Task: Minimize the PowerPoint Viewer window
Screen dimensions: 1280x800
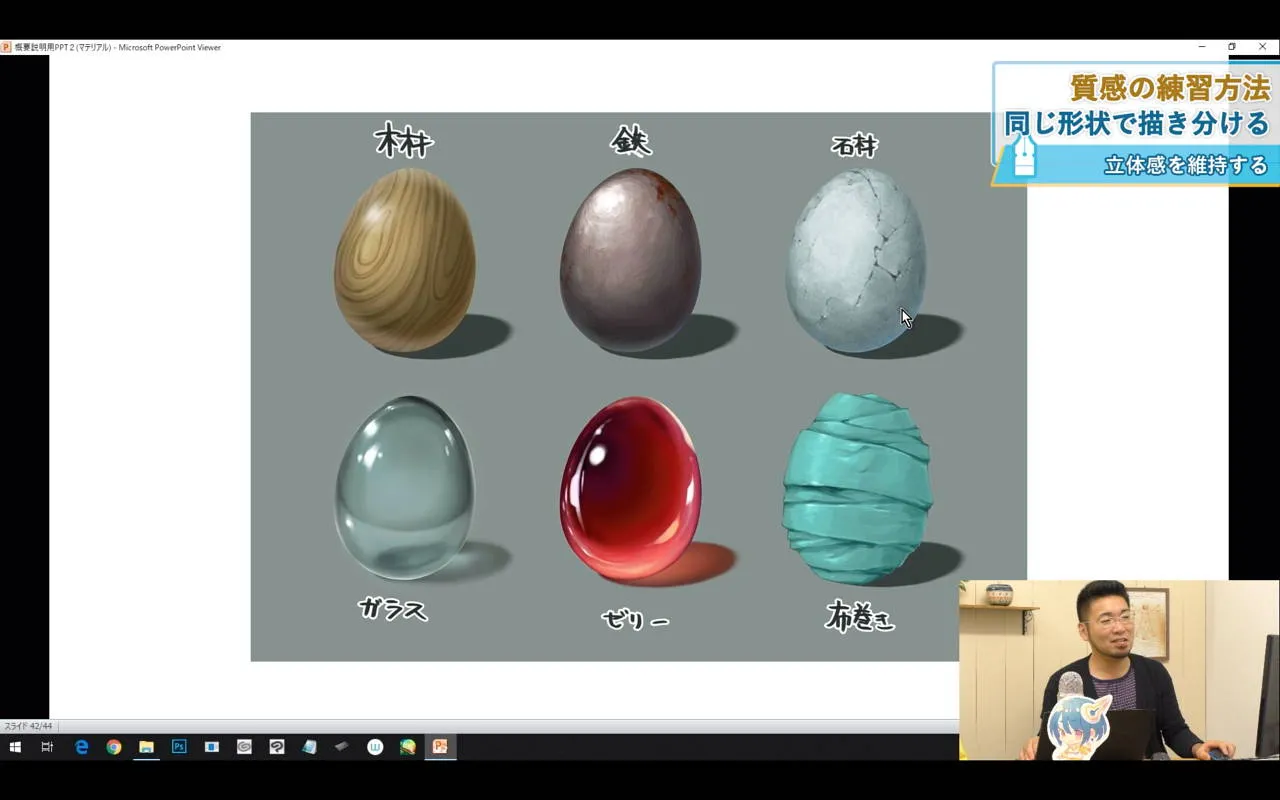Action: 1202,47
